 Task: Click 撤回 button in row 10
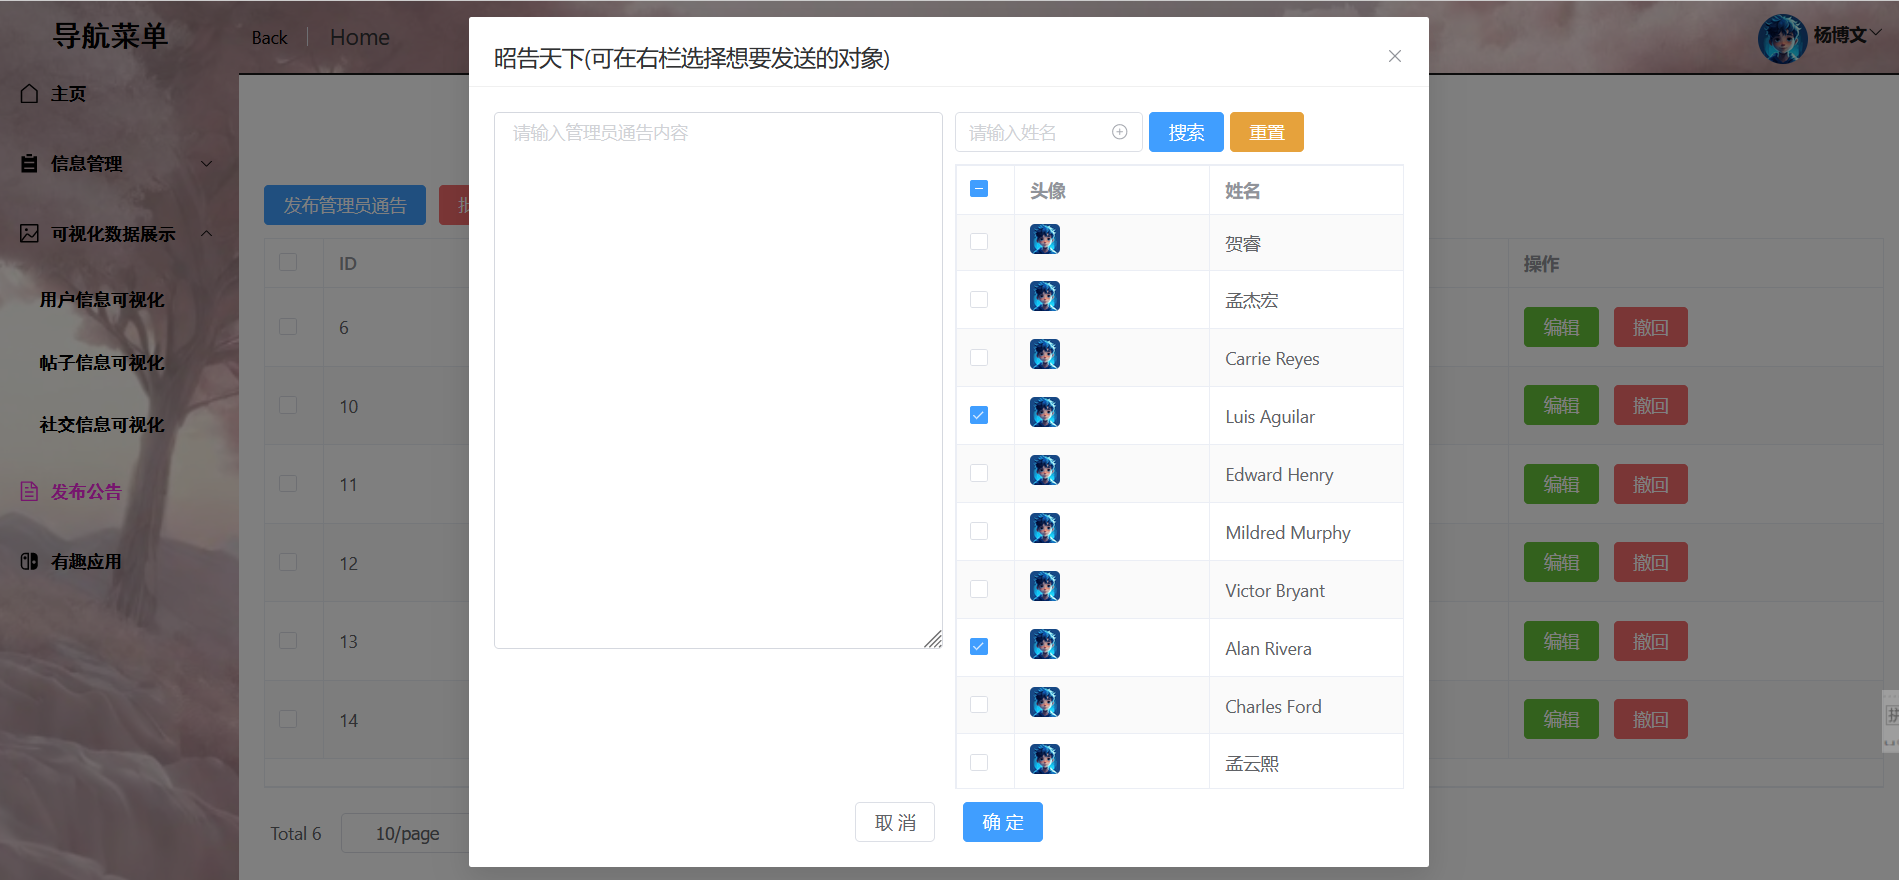click(x=1651, y=405)
